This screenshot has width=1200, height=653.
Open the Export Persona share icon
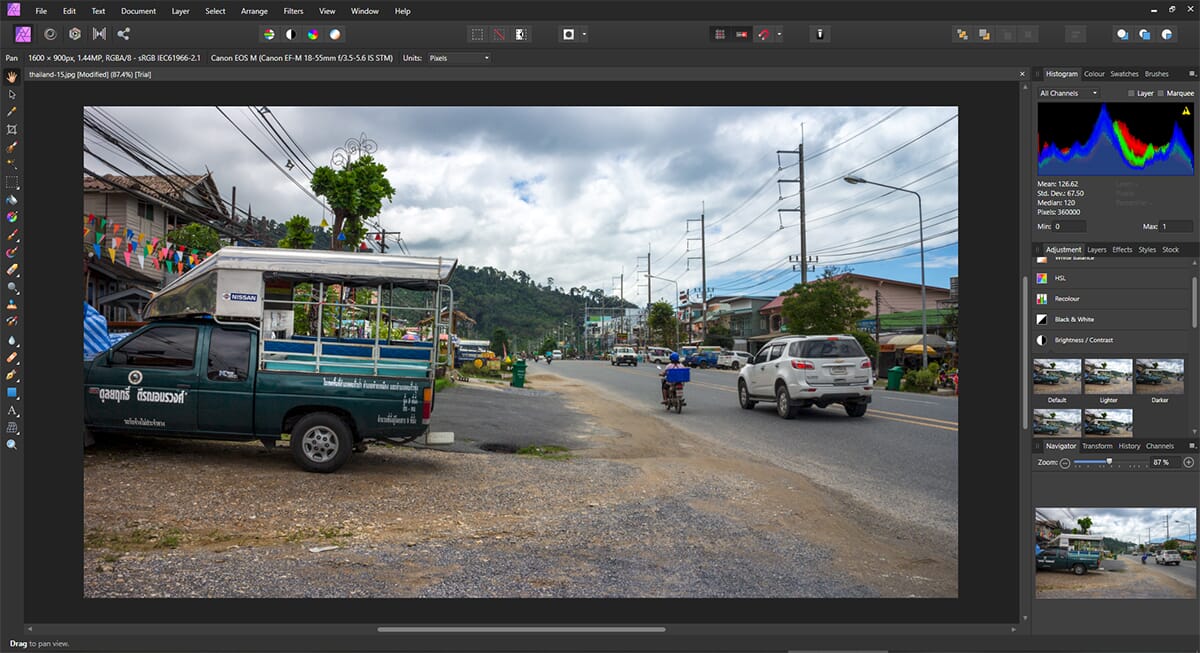pyautogui.click(x=124, y=34)
